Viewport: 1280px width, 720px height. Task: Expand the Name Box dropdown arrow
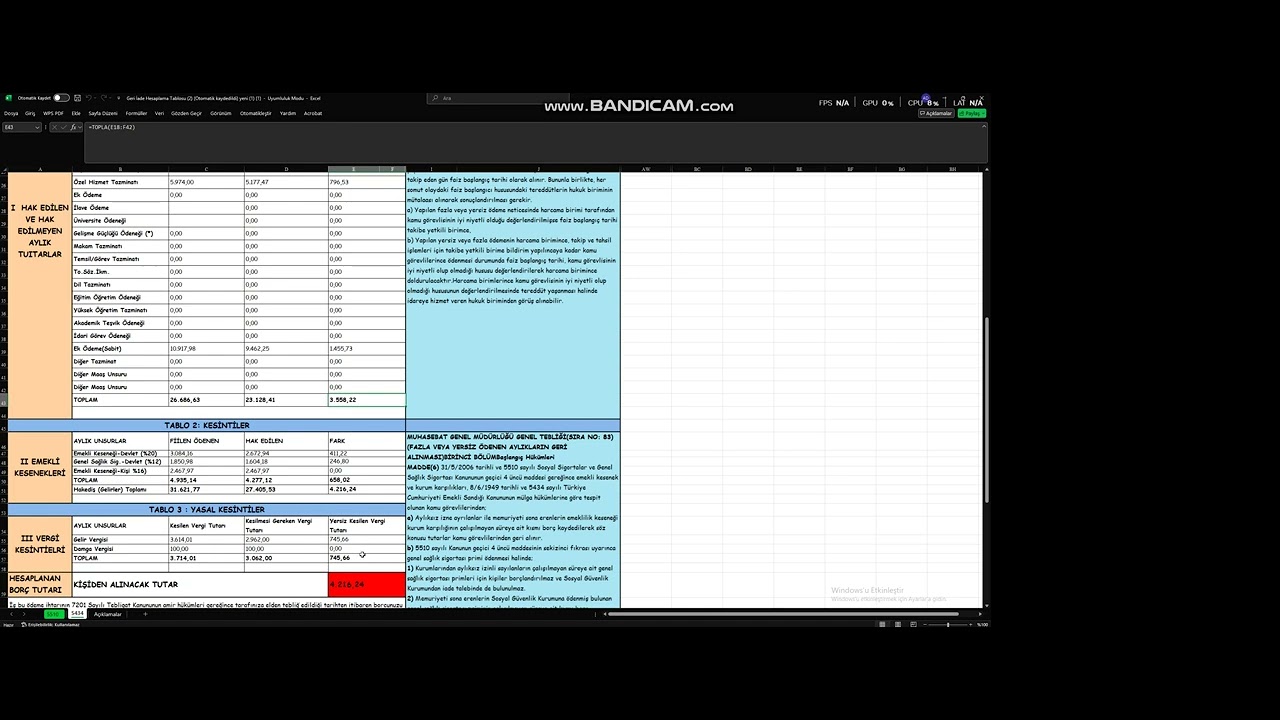click(38, 127)
